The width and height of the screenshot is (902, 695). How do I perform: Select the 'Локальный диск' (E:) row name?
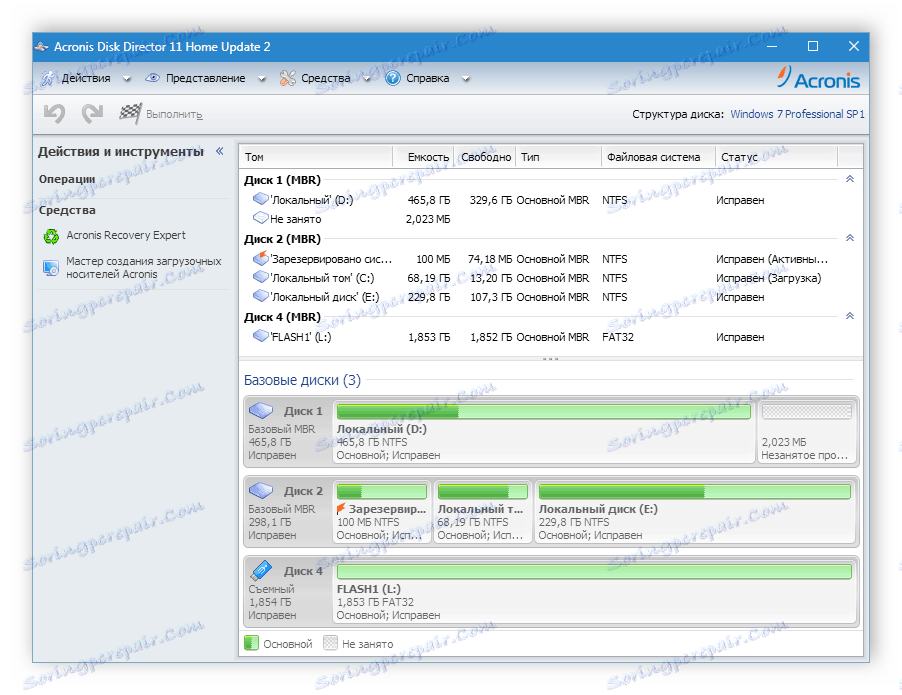click(x=324, y=297)
